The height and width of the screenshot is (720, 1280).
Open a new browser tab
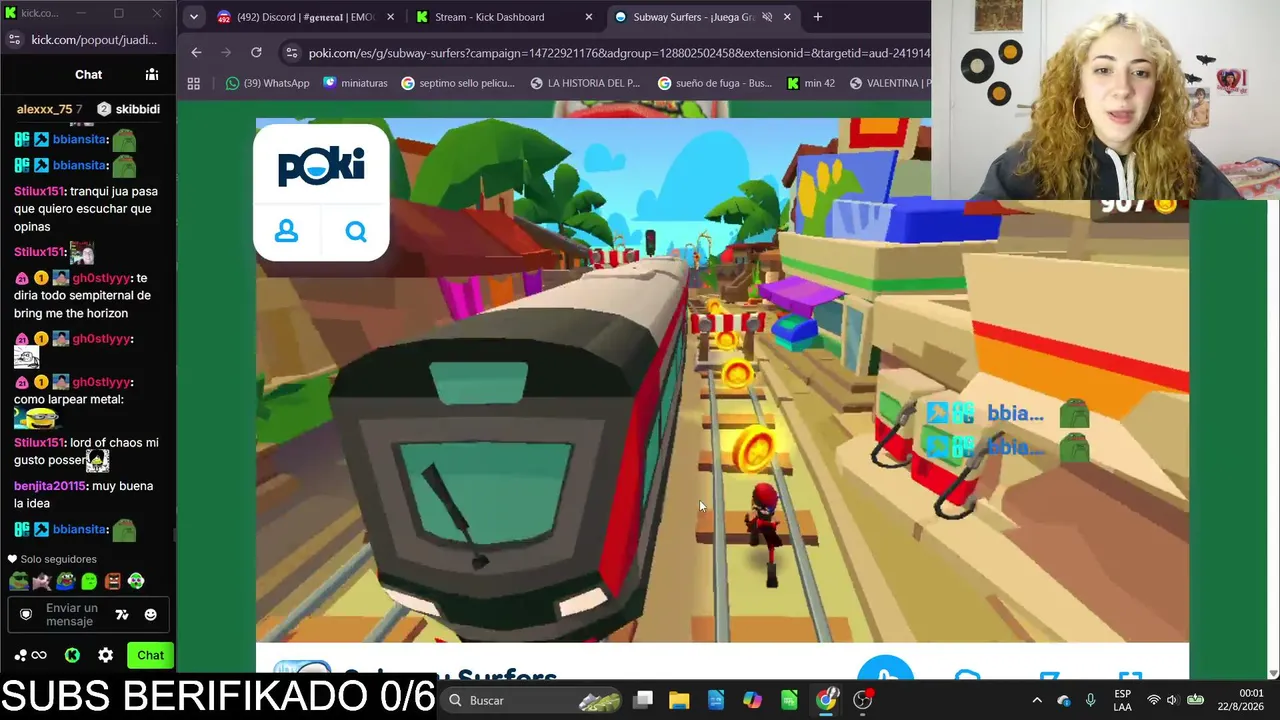click(x=817, y=17)
